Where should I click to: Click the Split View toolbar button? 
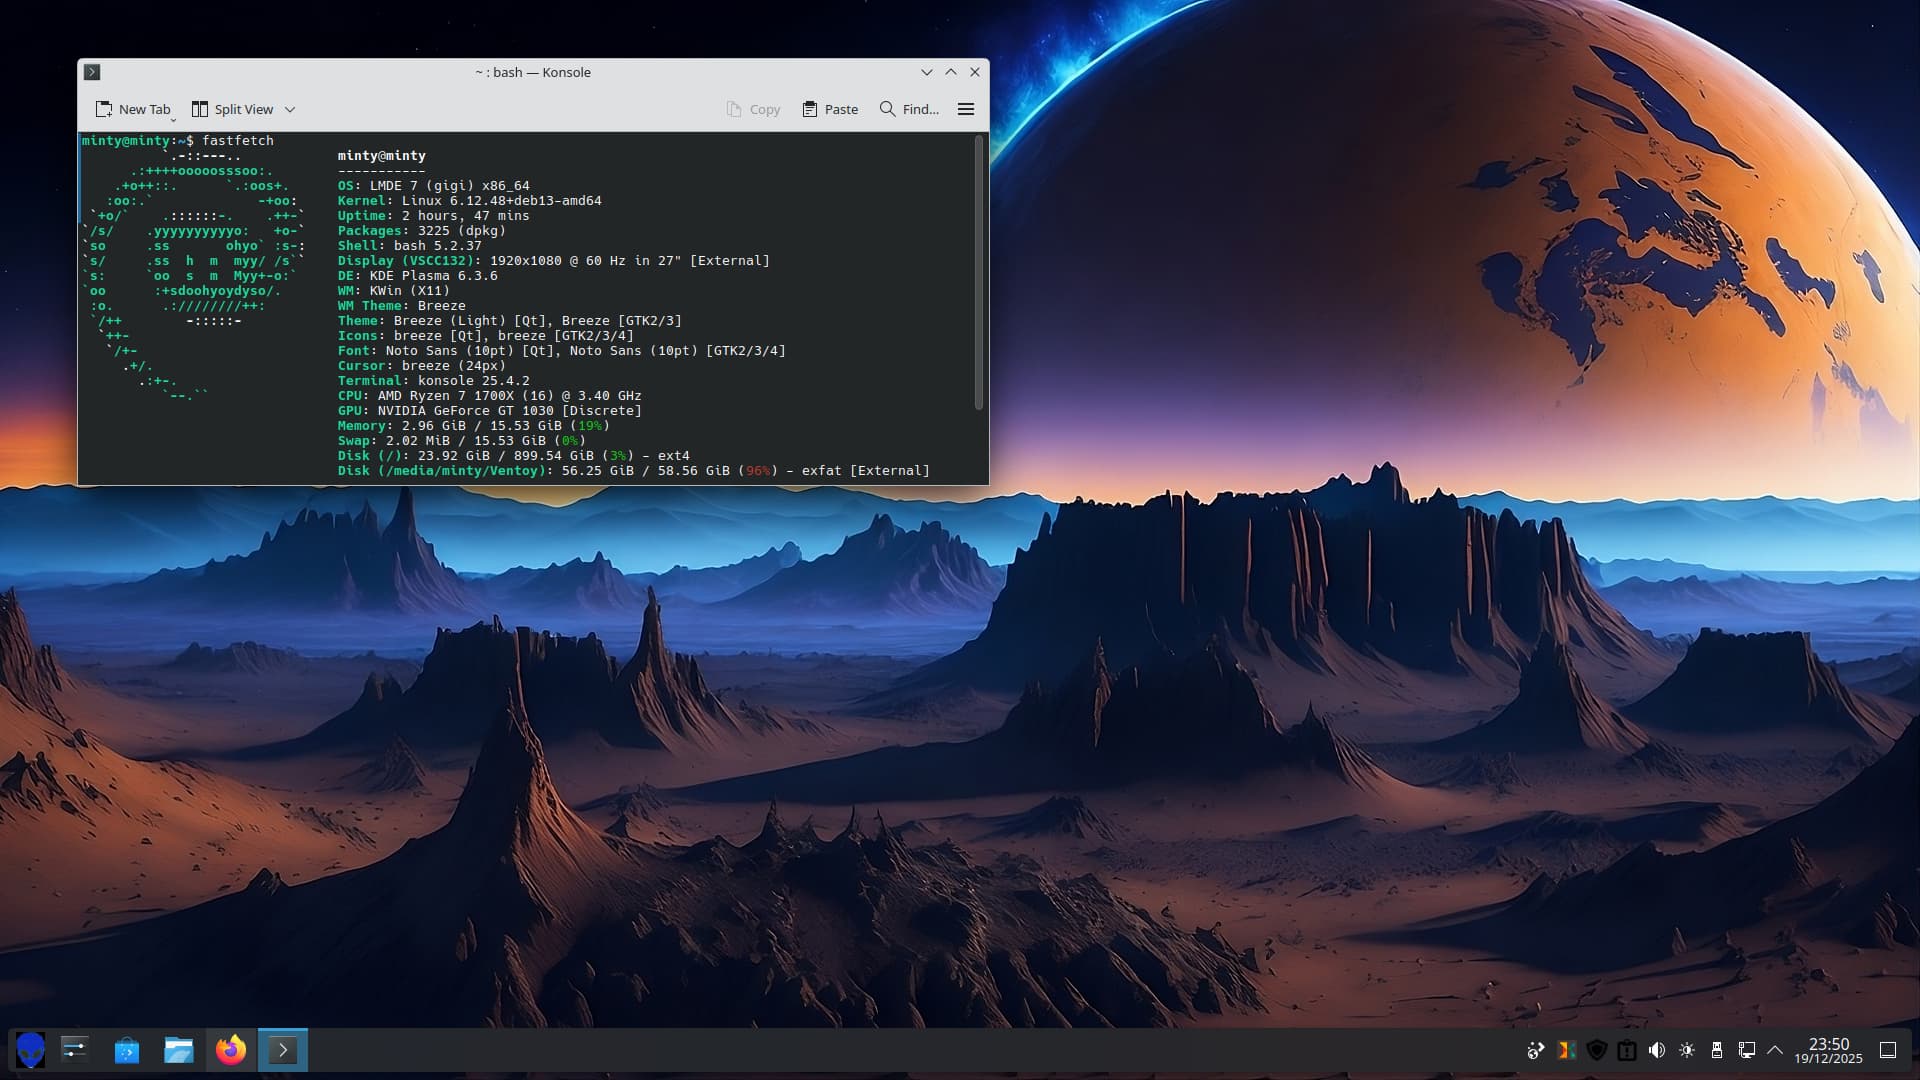[232, 109]
